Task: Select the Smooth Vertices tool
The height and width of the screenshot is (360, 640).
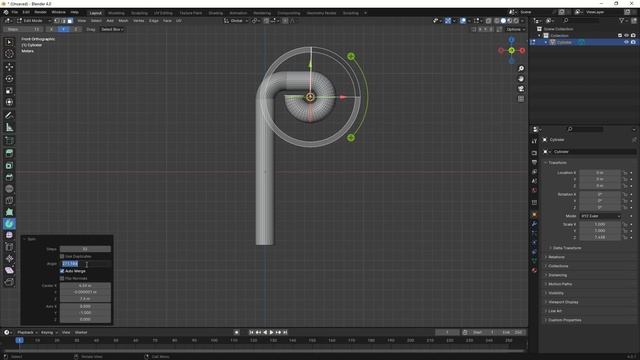Action: [9, 236]
